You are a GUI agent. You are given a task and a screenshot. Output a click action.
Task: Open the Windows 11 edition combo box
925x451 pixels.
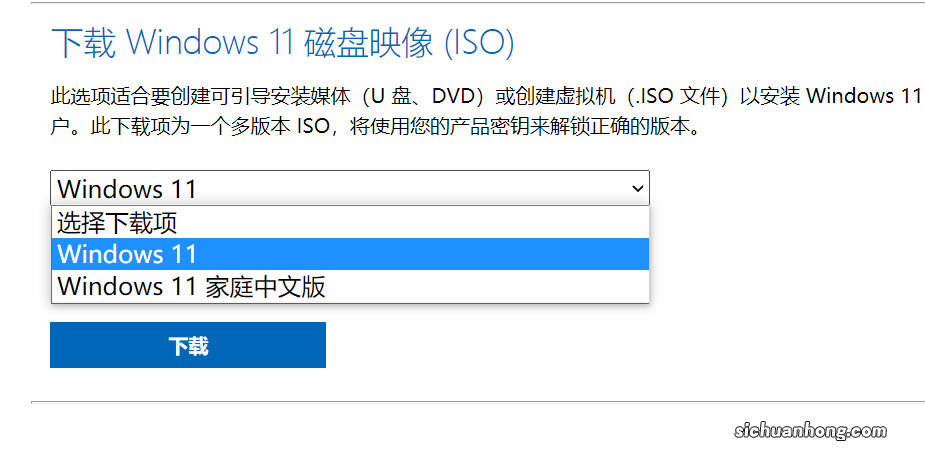pyautogui.click(x=350, y=189)
